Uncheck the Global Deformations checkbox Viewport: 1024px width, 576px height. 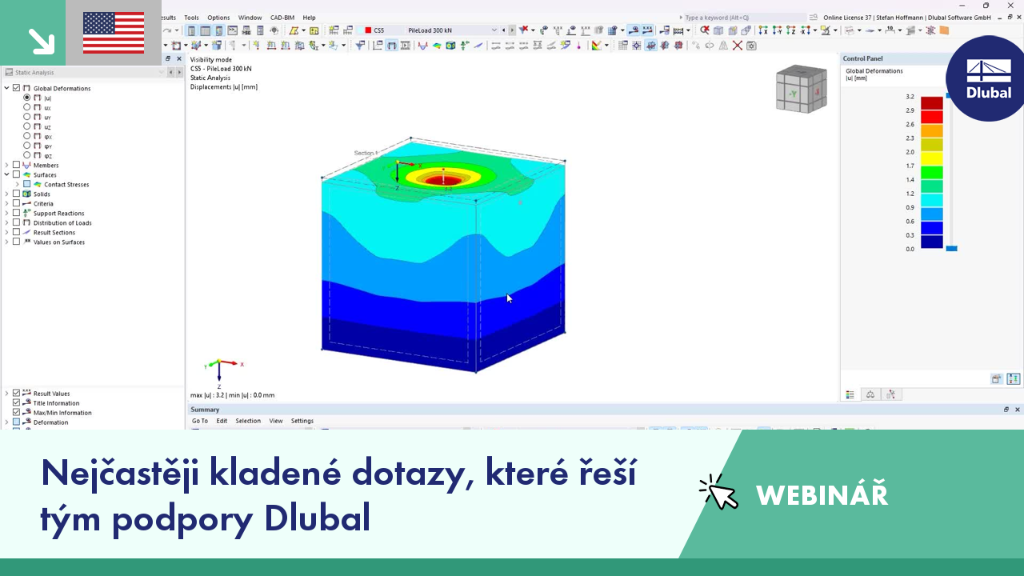click(x=16, y=88)
